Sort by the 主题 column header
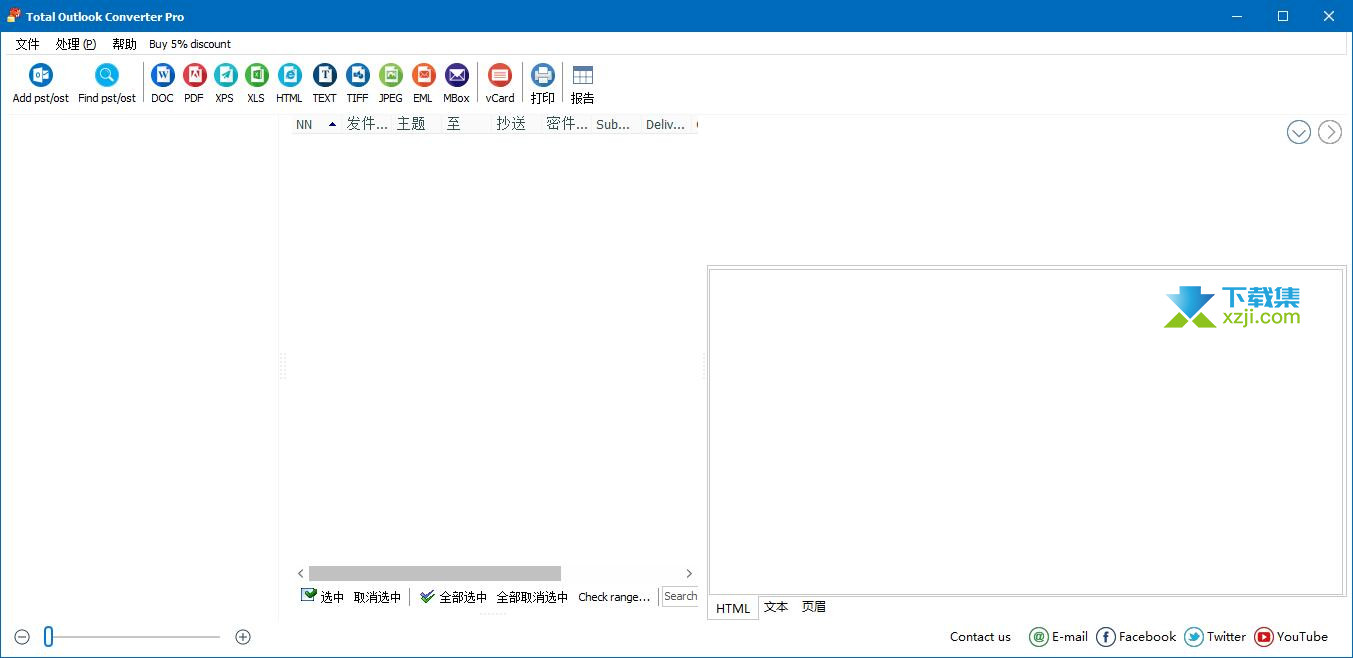1353x658 pixels. click(417, 124)
